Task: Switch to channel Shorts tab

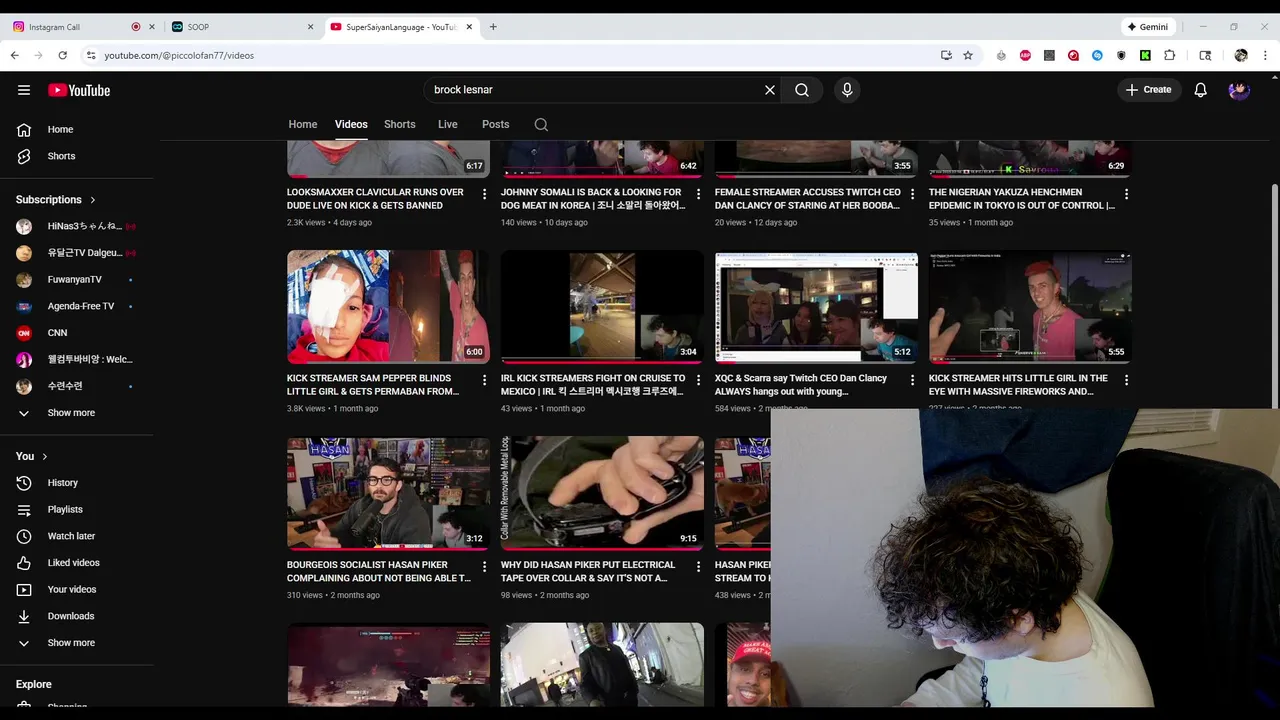Action: tap(400, 124)
